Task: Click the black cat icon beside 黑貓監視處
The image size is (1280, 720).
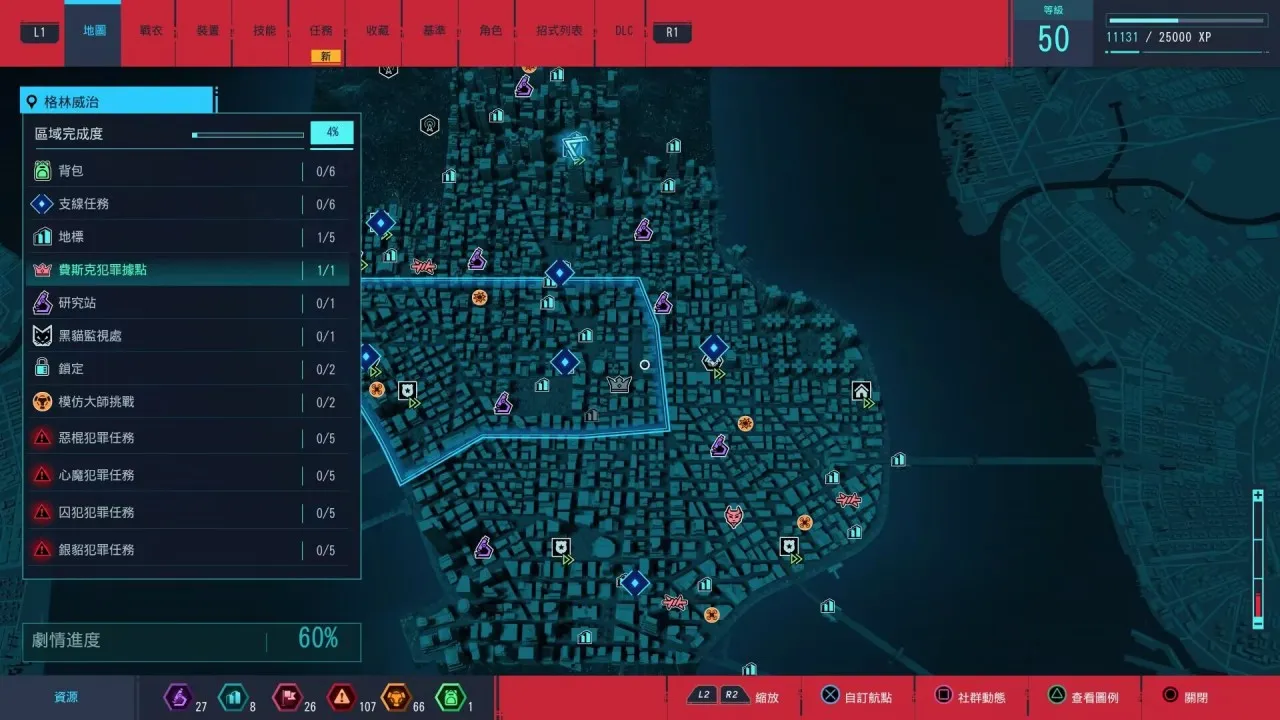Action: 42,336
